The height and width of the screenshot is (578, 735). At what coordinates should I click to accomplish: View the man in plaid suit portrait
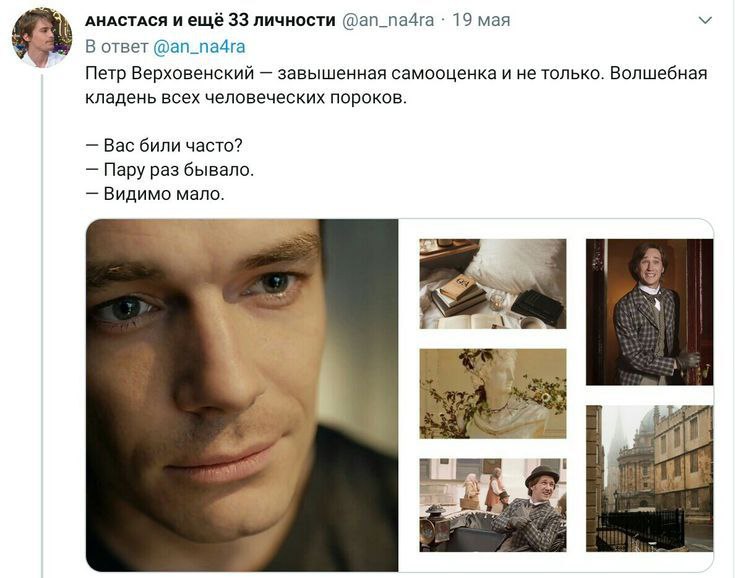(x=649, y=312)
